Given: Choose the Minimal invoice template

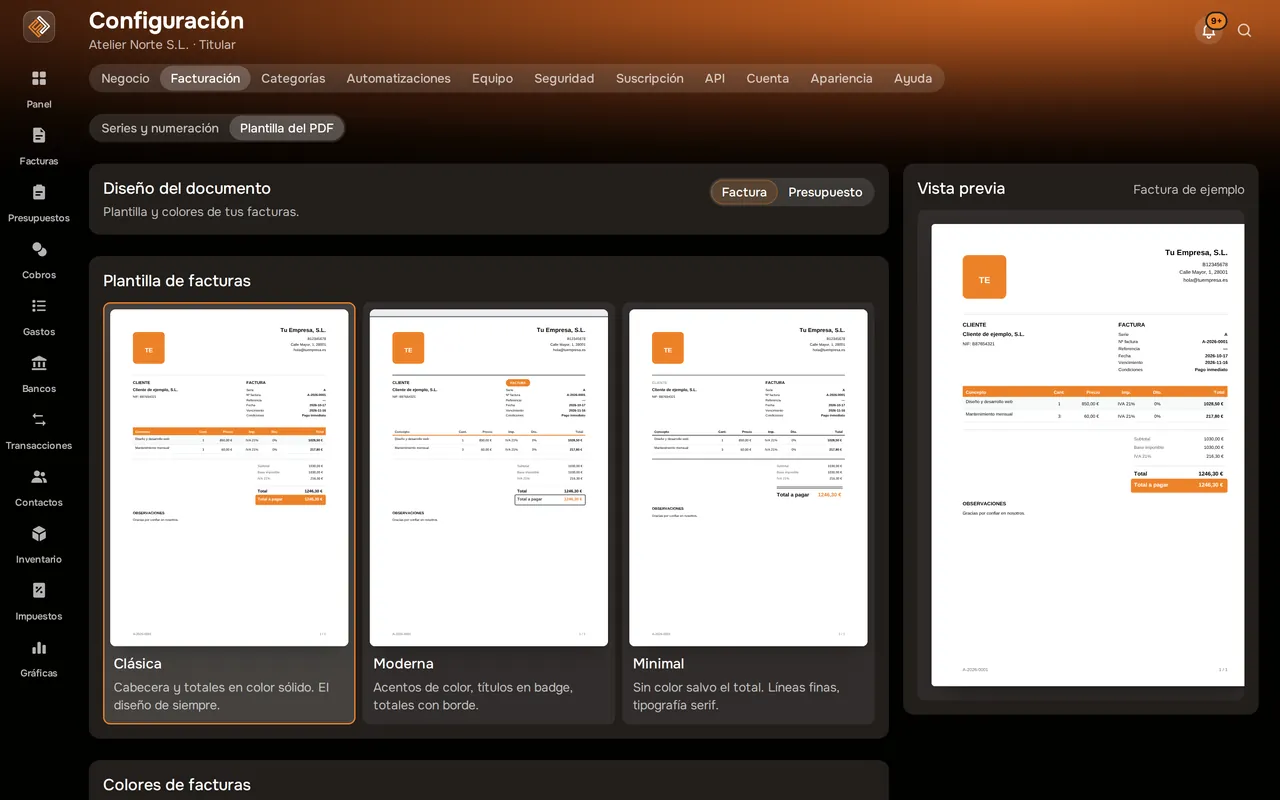Looking at the screenshot, I should click(748, 513).
